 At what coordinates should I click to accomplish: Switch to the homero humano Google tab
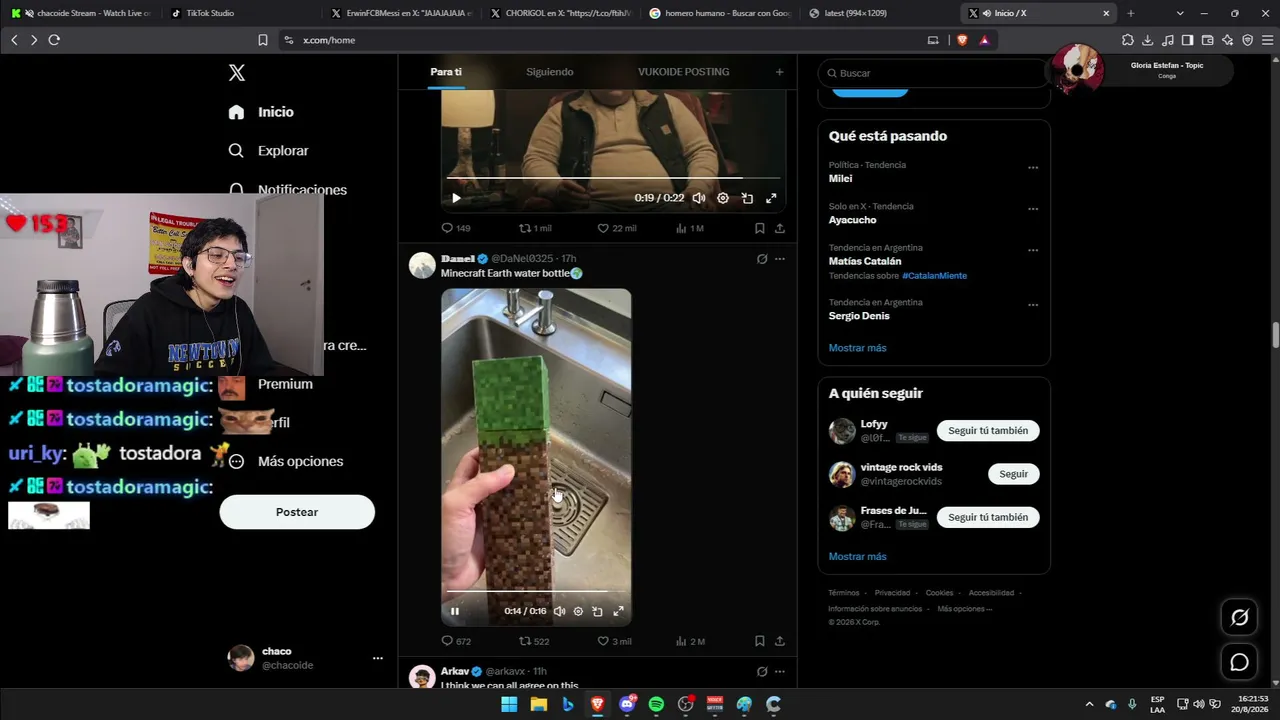click(720, 13)
